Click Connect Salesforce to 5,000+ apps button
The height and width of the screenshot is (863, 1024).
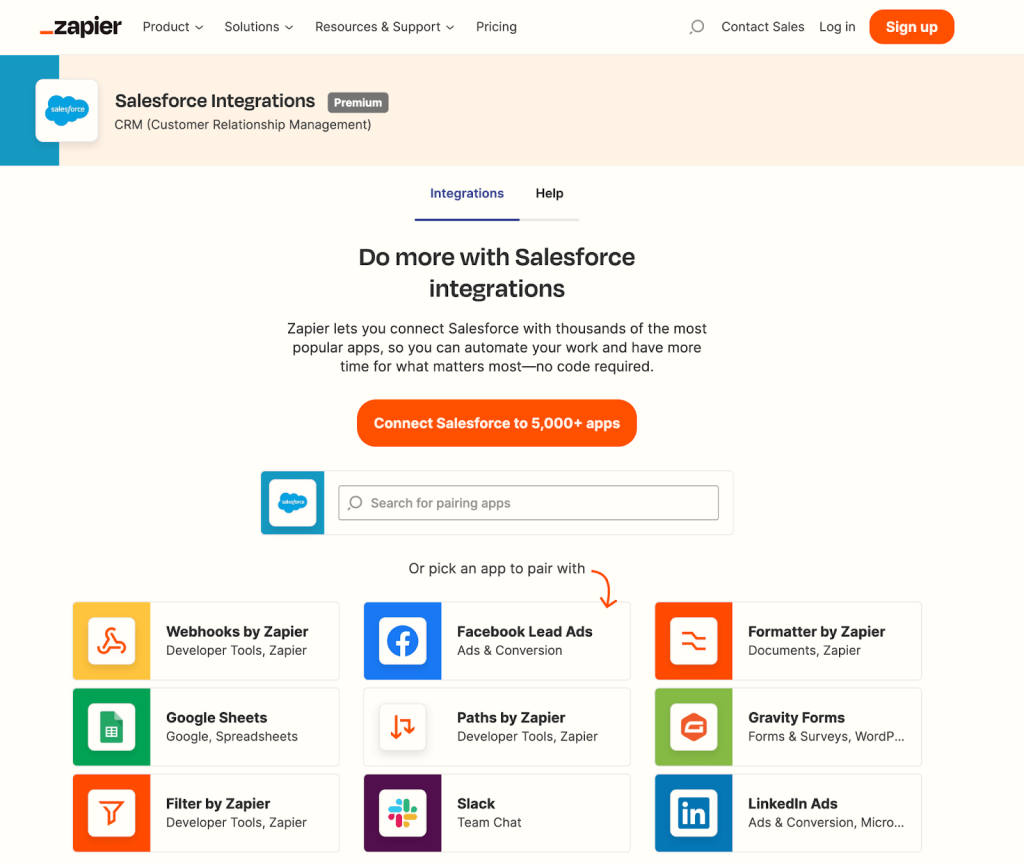497,423
